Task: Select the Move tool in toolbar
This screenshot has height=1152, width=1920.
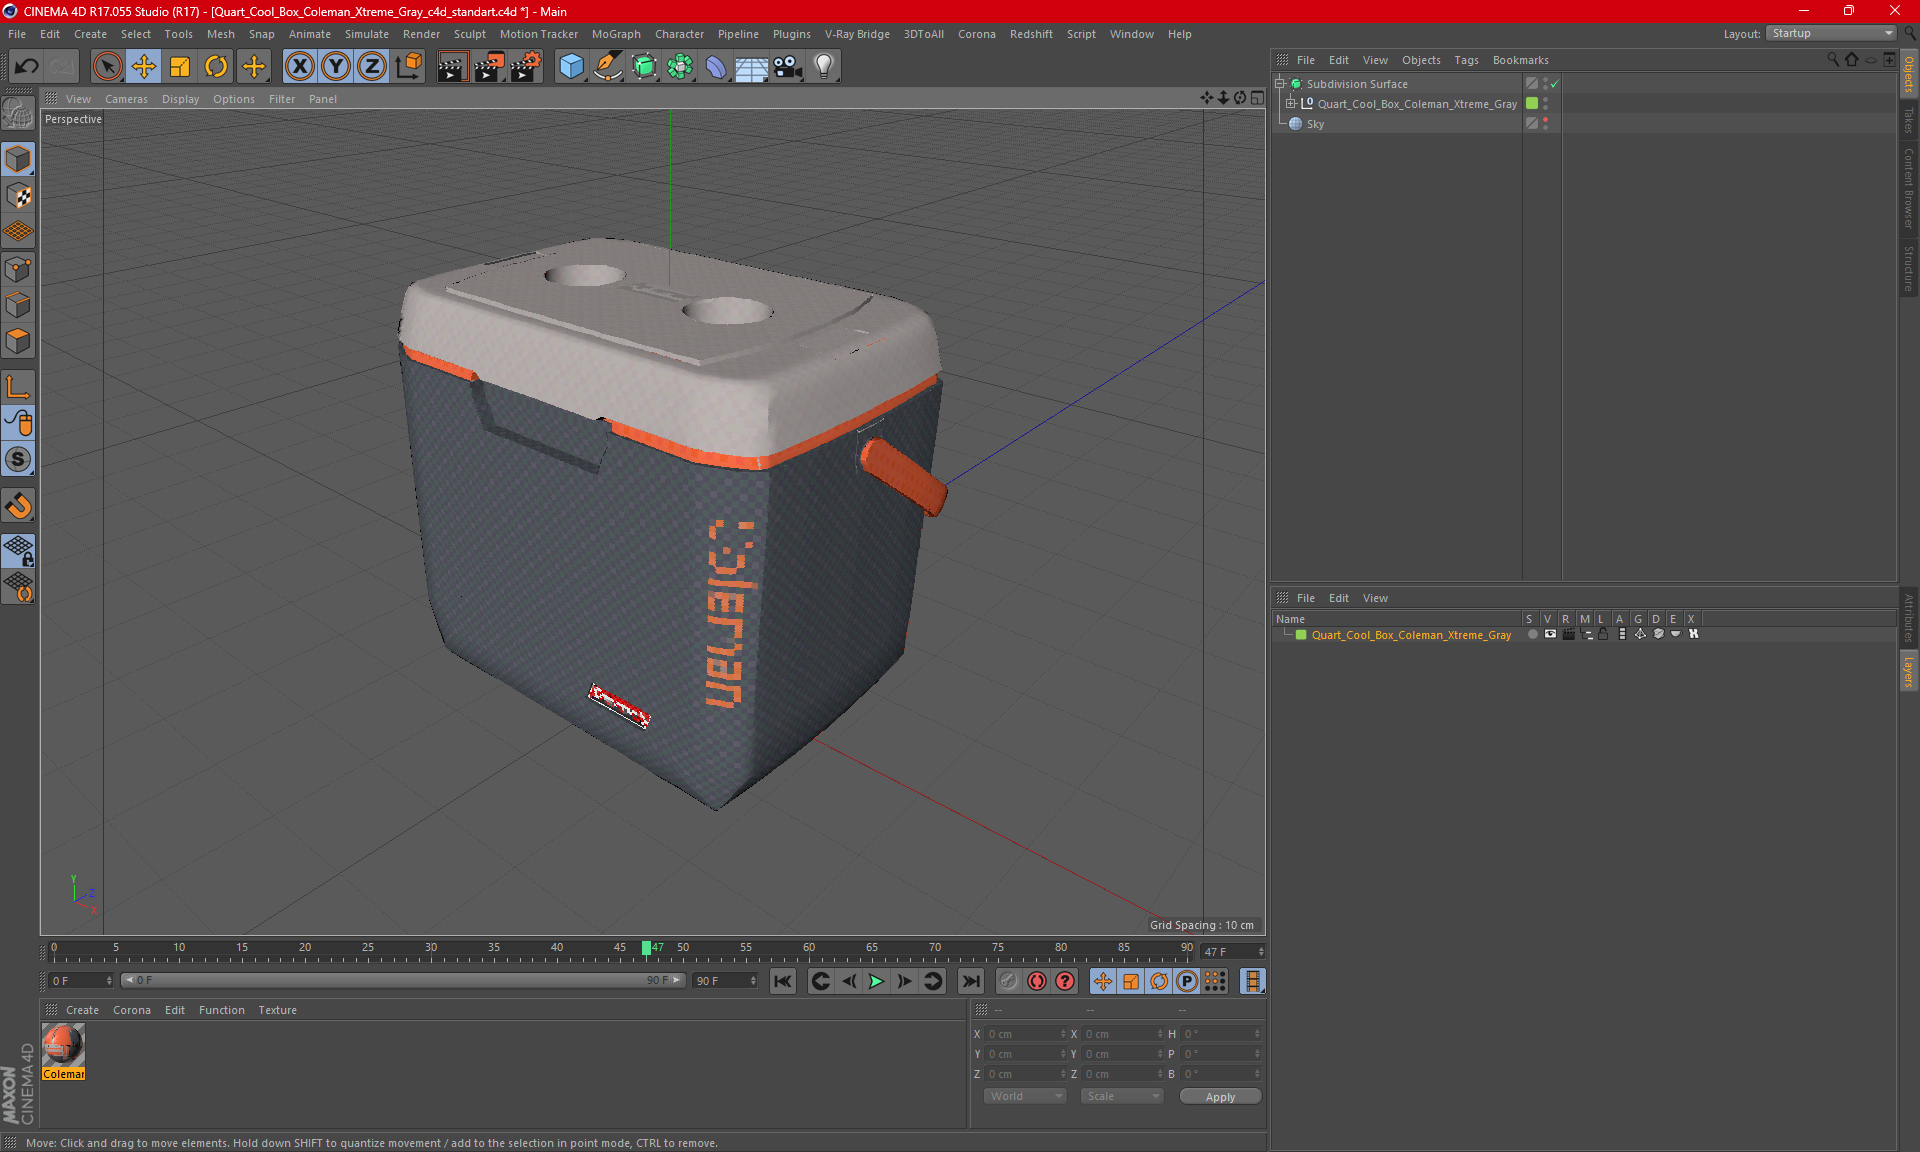Action: click(x=144, y=67)
